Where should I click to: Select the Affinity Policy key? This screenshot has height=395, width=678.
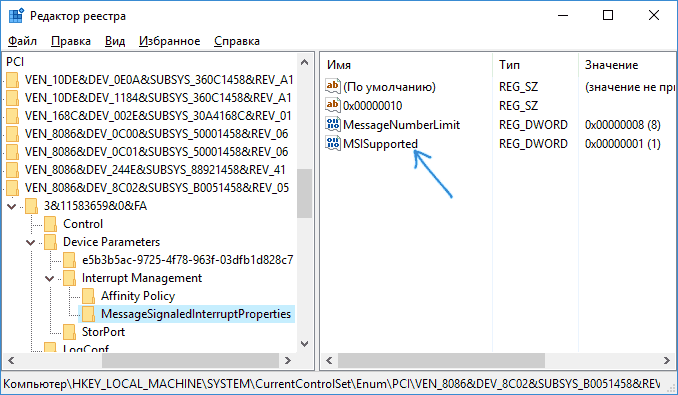138,296
